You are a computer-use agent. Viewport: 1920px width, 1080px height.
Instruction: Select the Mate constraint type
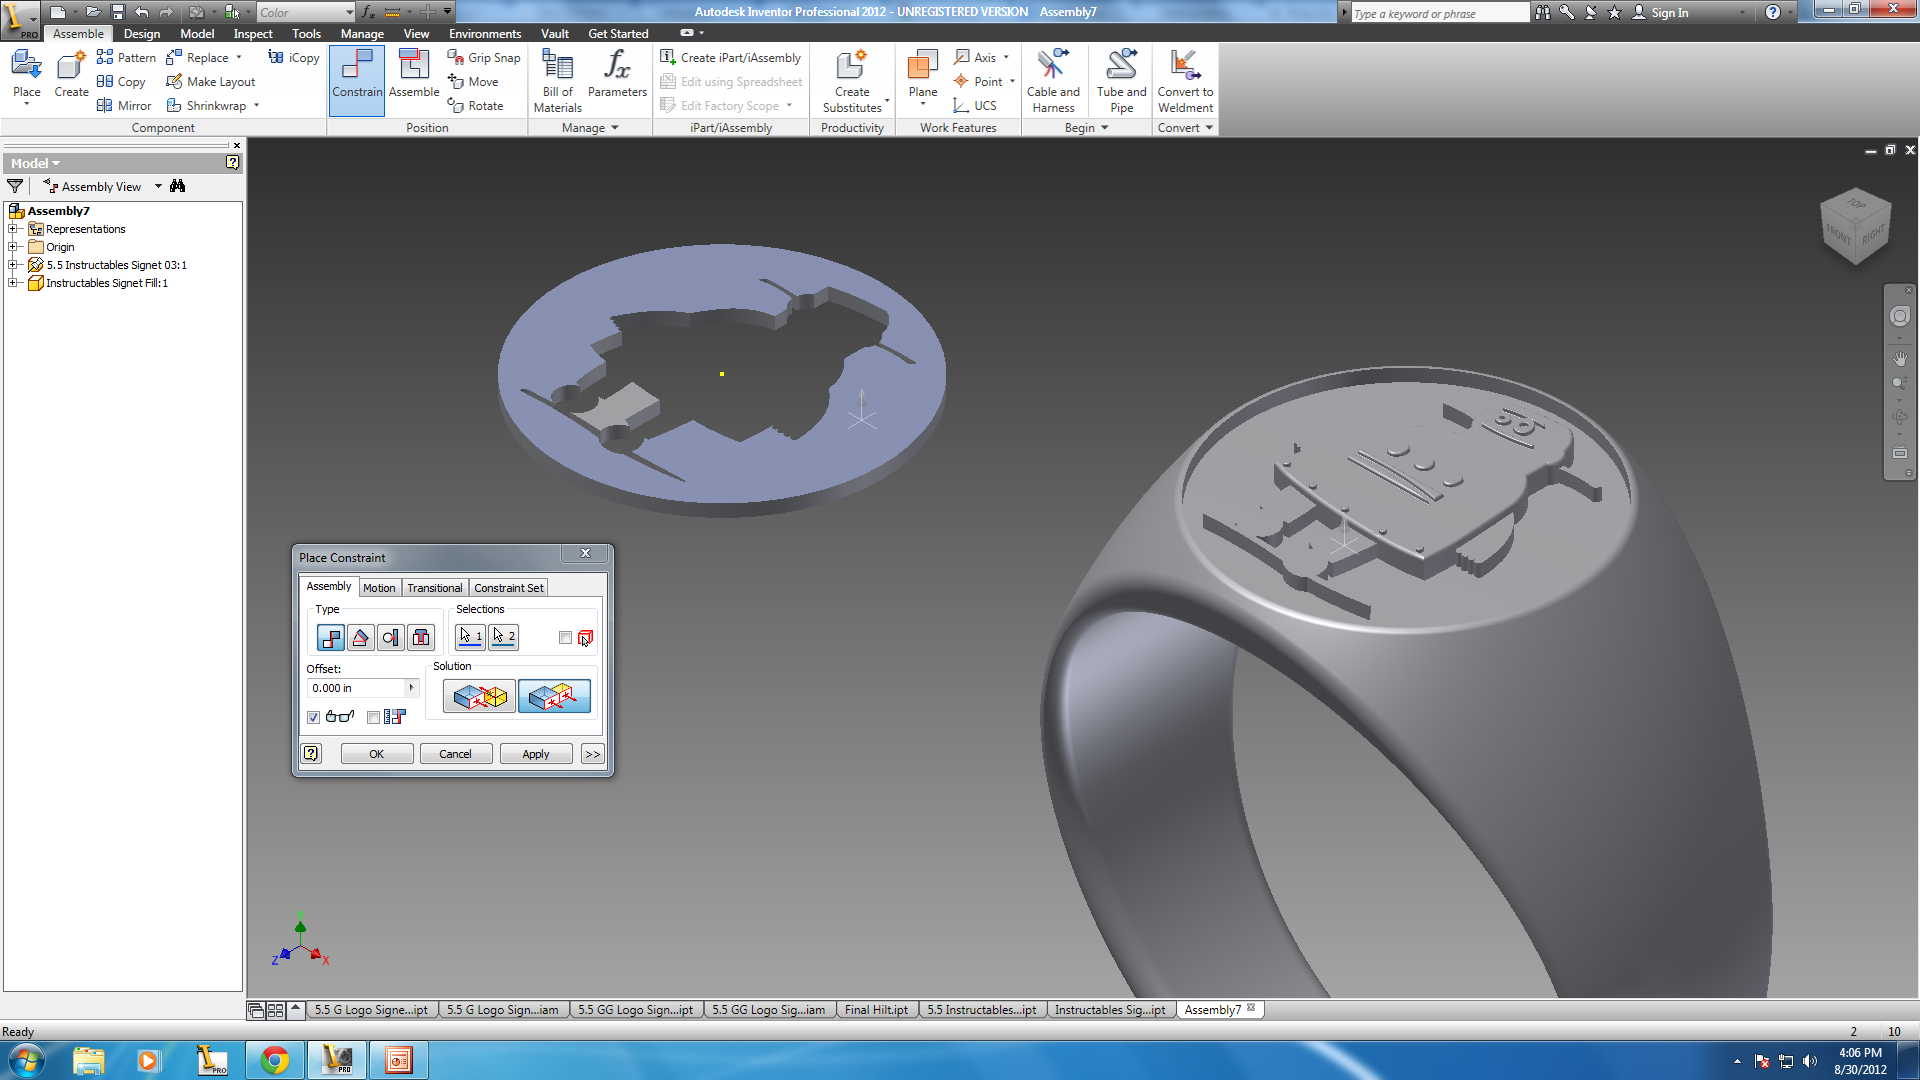click(331, 637)
